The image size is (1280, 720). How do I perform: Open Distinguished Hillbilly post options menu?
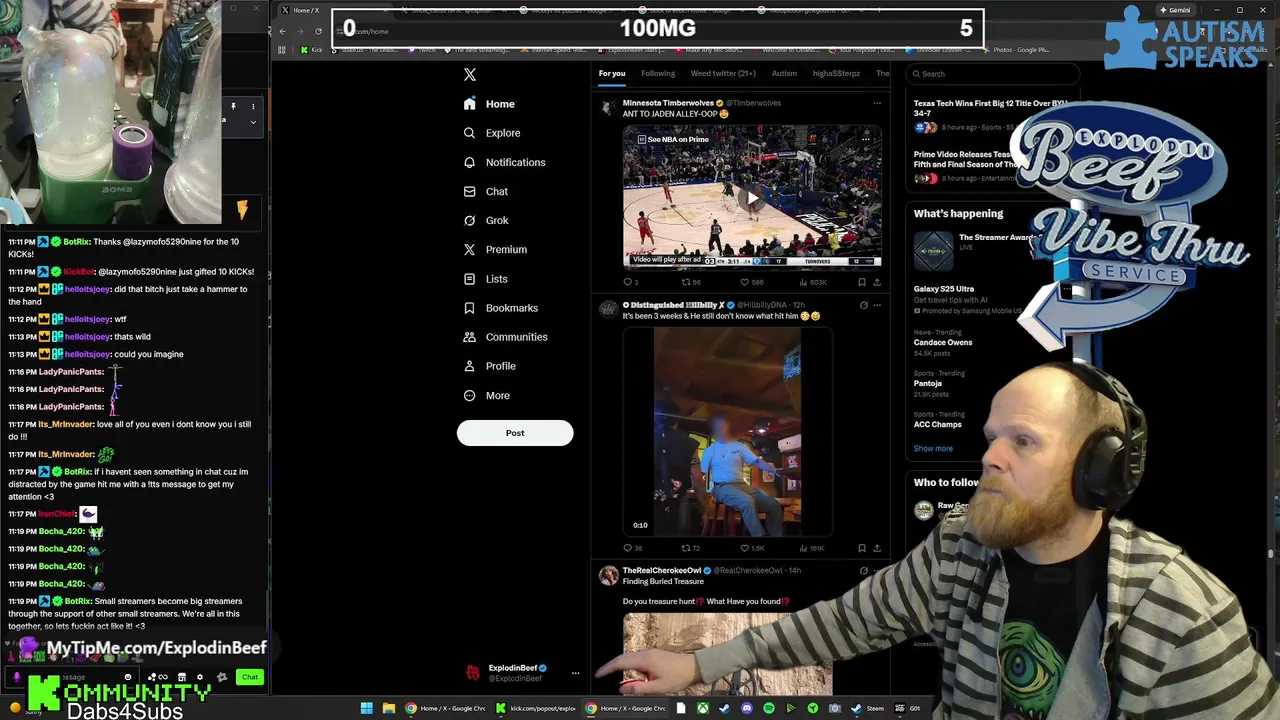877,305
